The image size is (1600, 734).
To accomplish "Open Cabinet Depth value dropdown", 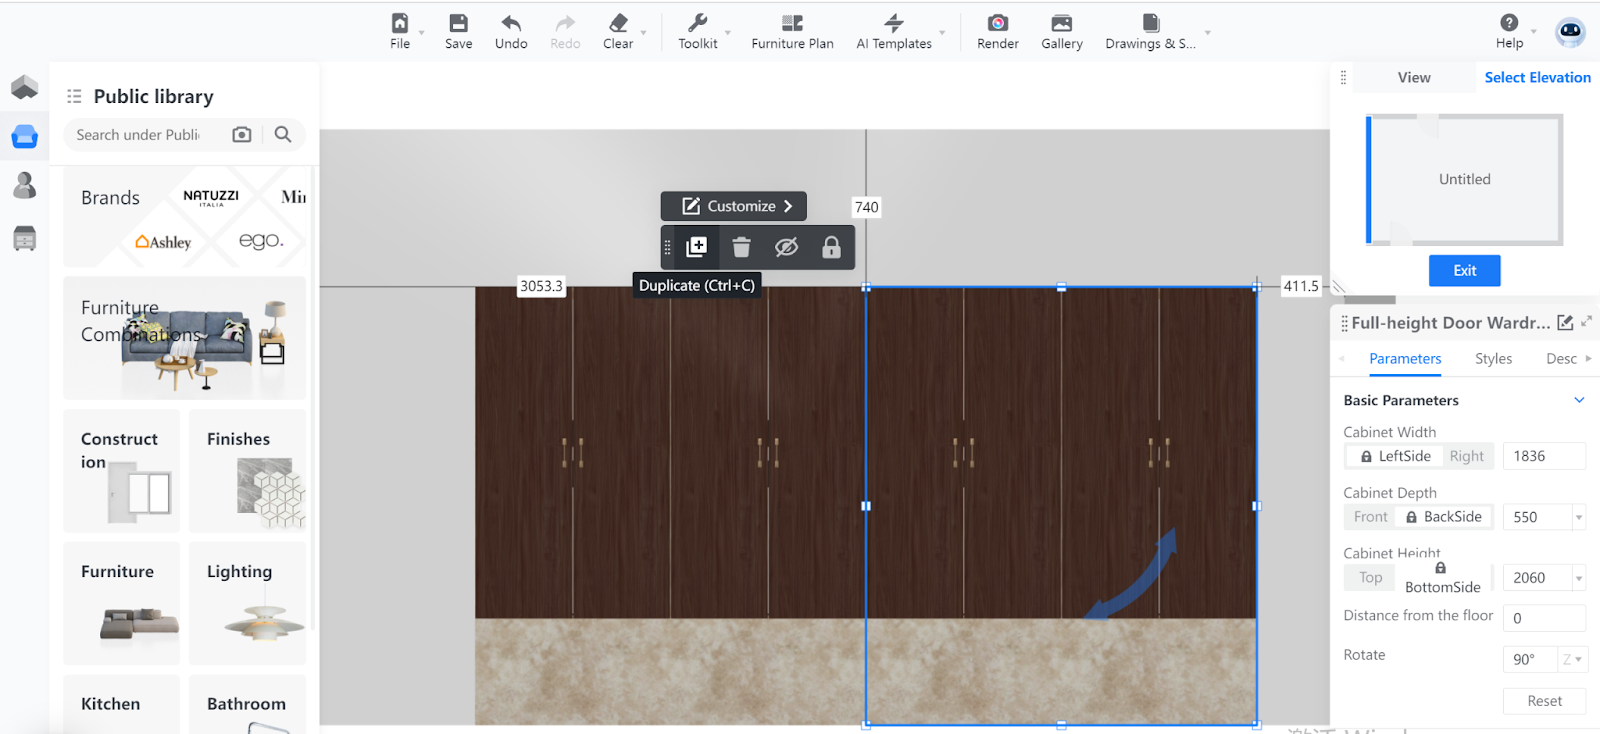I will tap(1579, 518).
